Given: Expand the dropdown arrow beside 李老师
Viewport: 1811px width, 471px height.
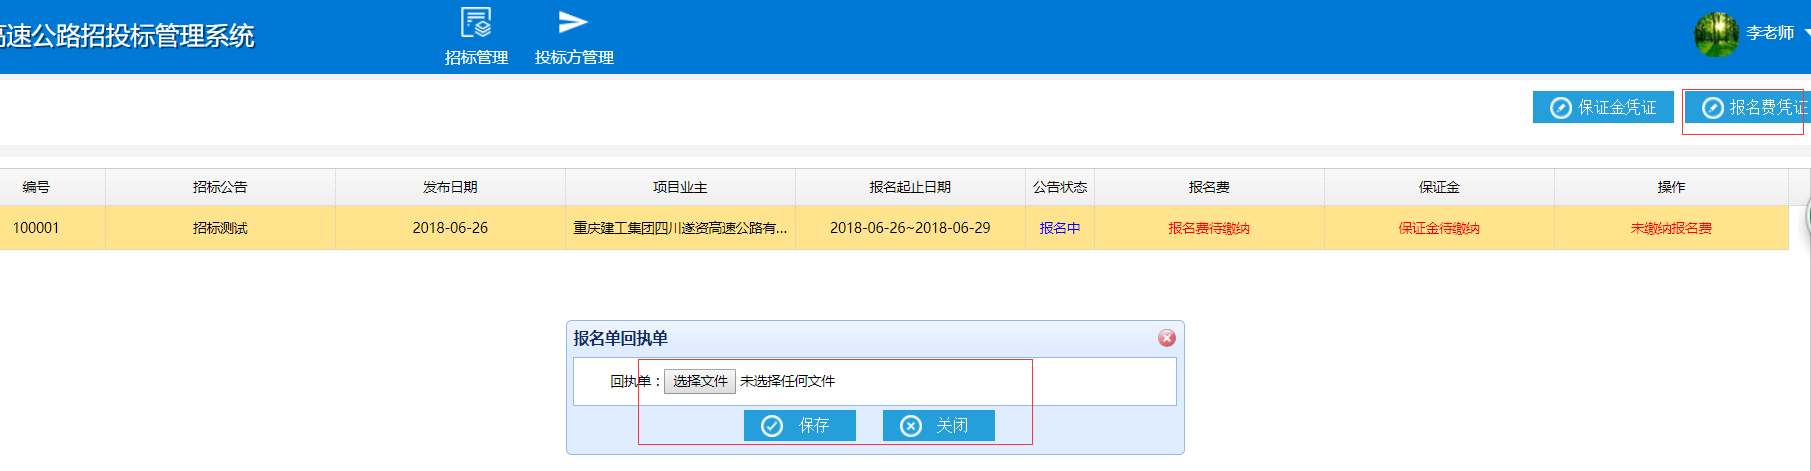Looking at the screenshot, I should point(1806,34).
